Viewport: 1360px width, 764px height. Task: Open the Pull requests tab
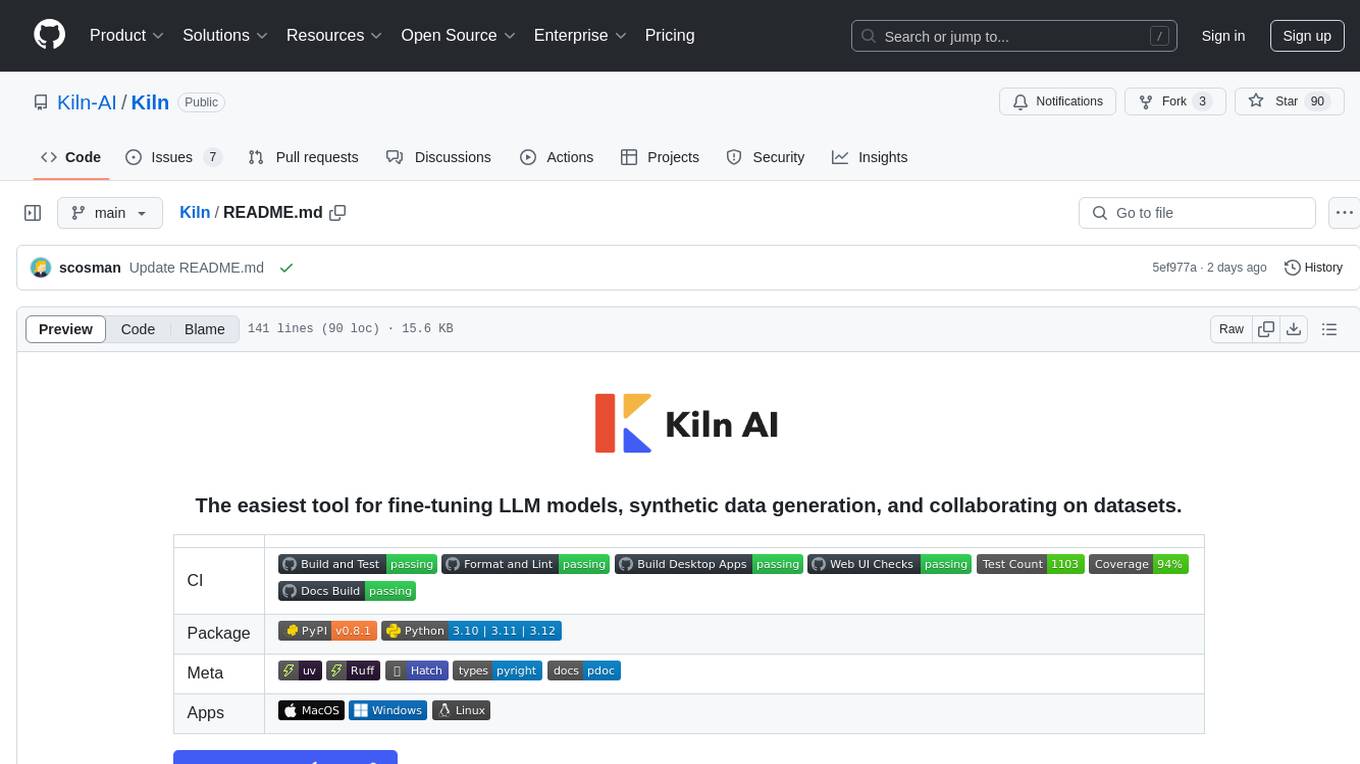(x=303, y=157)
